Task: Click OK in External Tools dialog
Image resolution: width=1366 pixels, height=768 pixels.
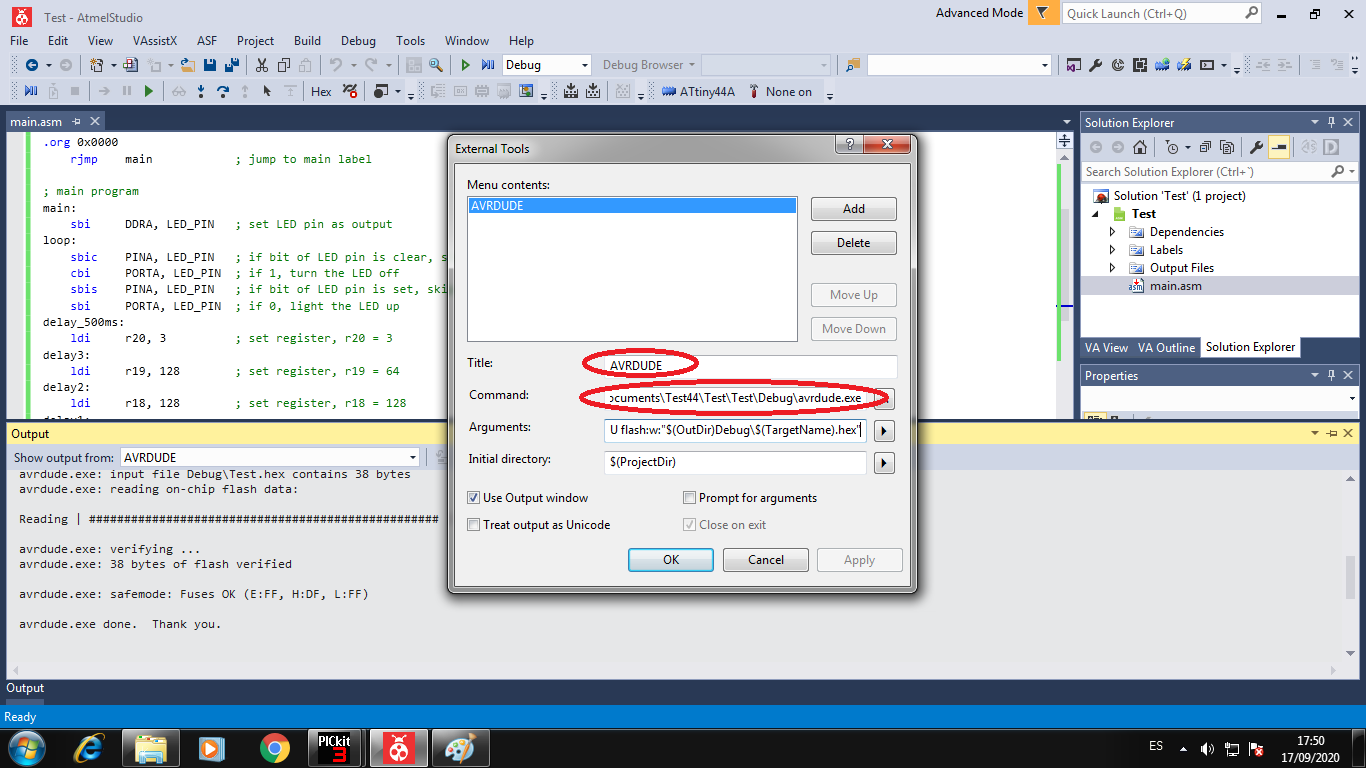Action: (x=671, y=560)
